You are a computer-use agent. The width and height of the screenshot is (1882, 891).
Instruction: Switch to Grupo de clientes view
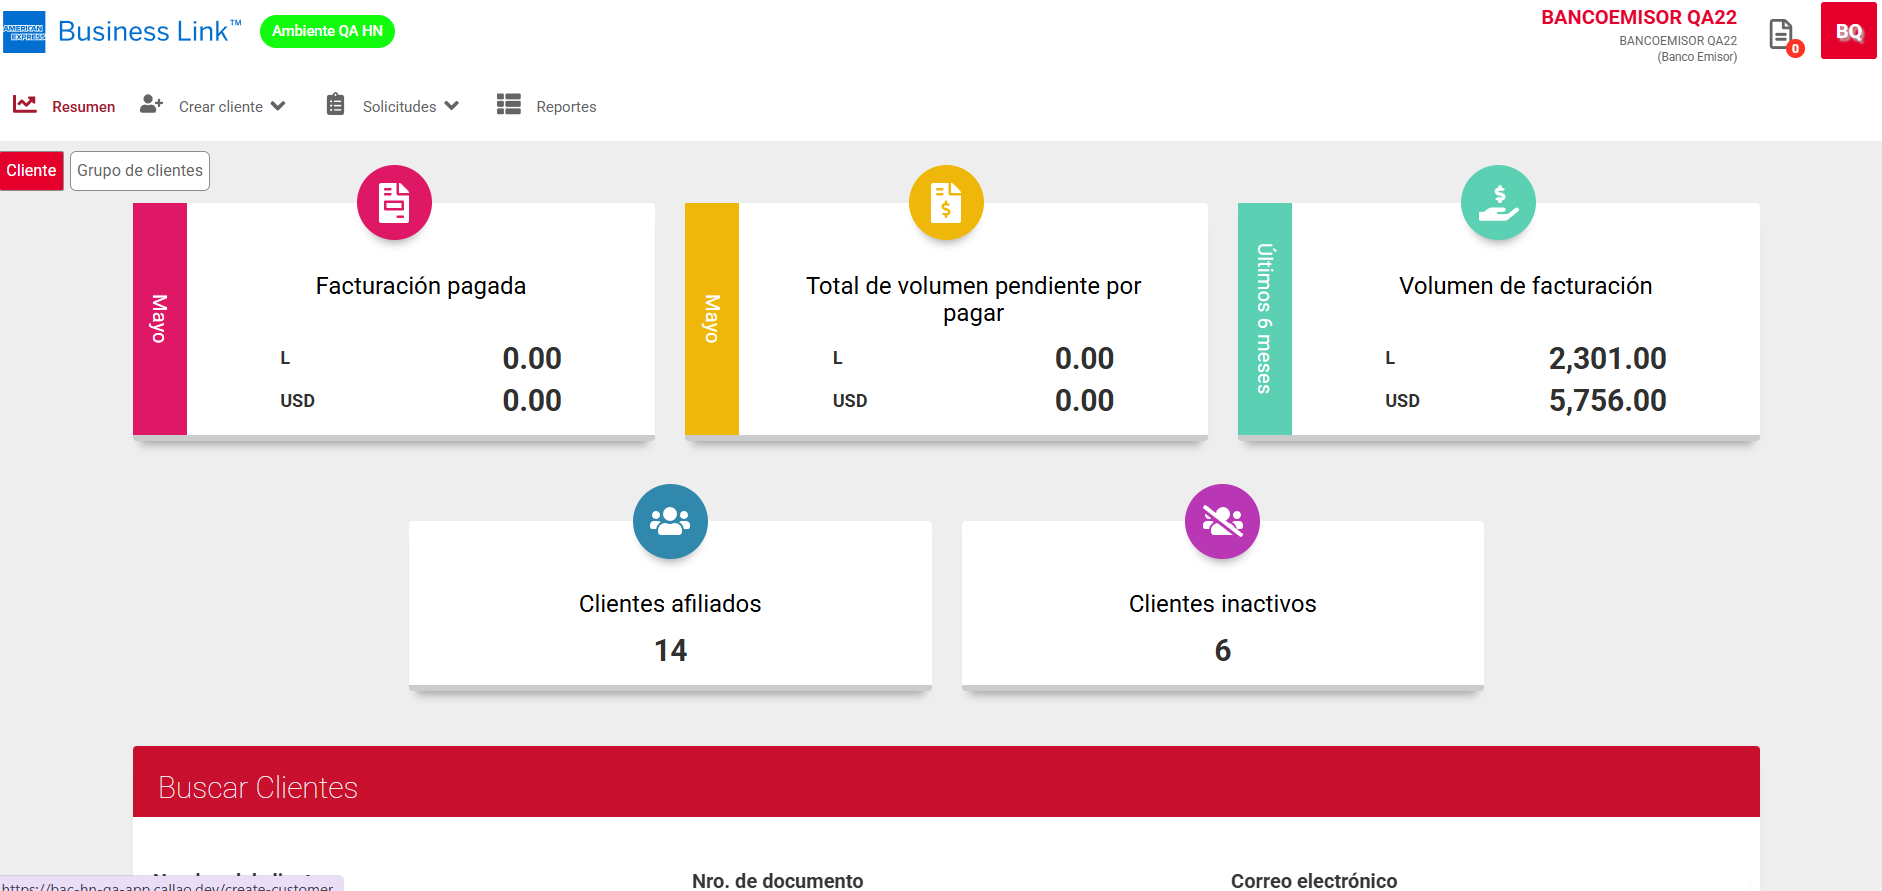tap(140, 171)
